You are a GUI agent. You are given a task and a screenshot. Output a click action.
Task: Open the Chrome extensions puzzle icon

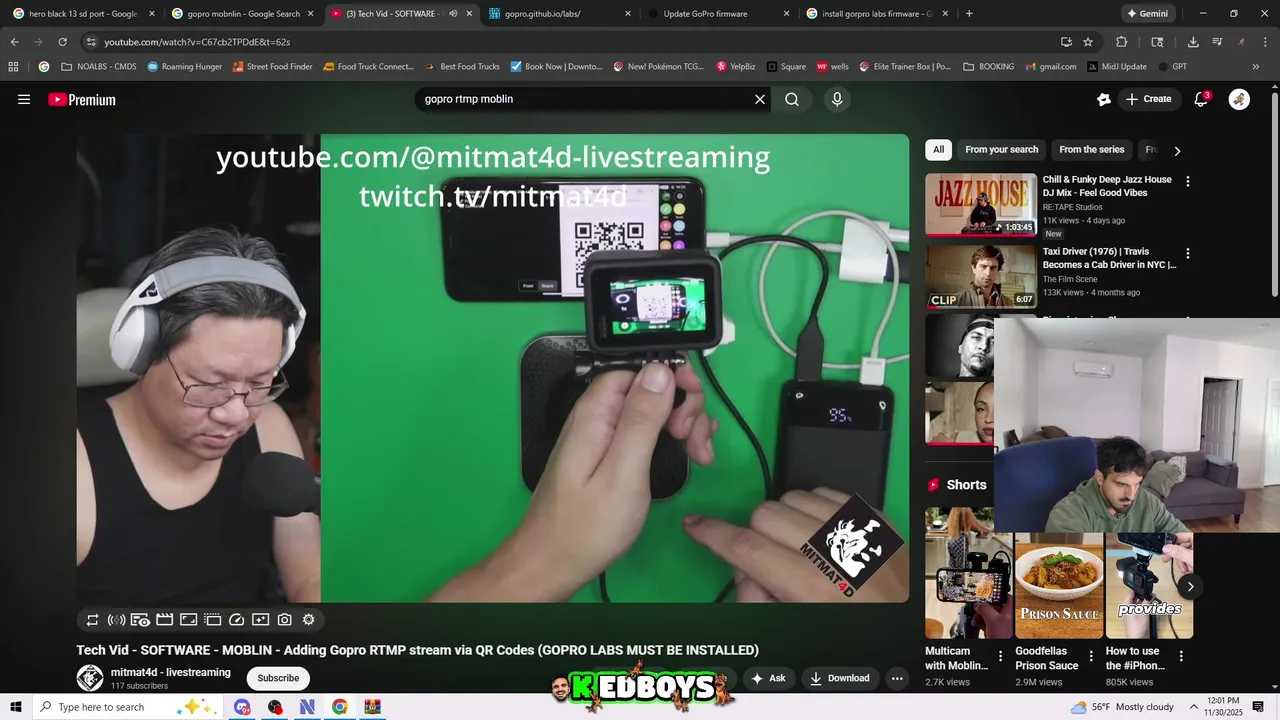tap(1121, 42)
